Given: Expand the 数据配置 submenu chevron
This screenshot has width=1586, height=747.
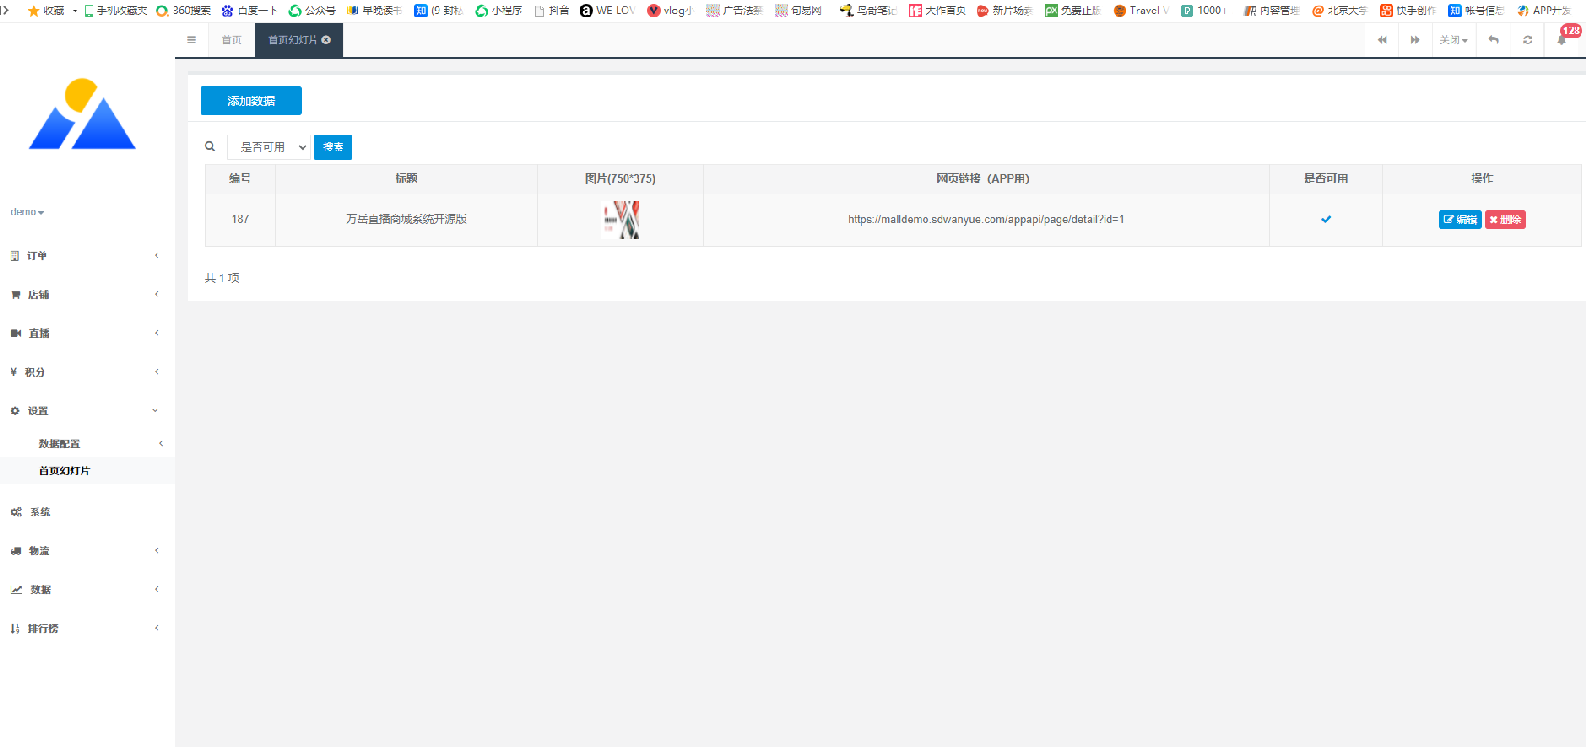Looking at the screenshot, I should (x=161, y=444).
